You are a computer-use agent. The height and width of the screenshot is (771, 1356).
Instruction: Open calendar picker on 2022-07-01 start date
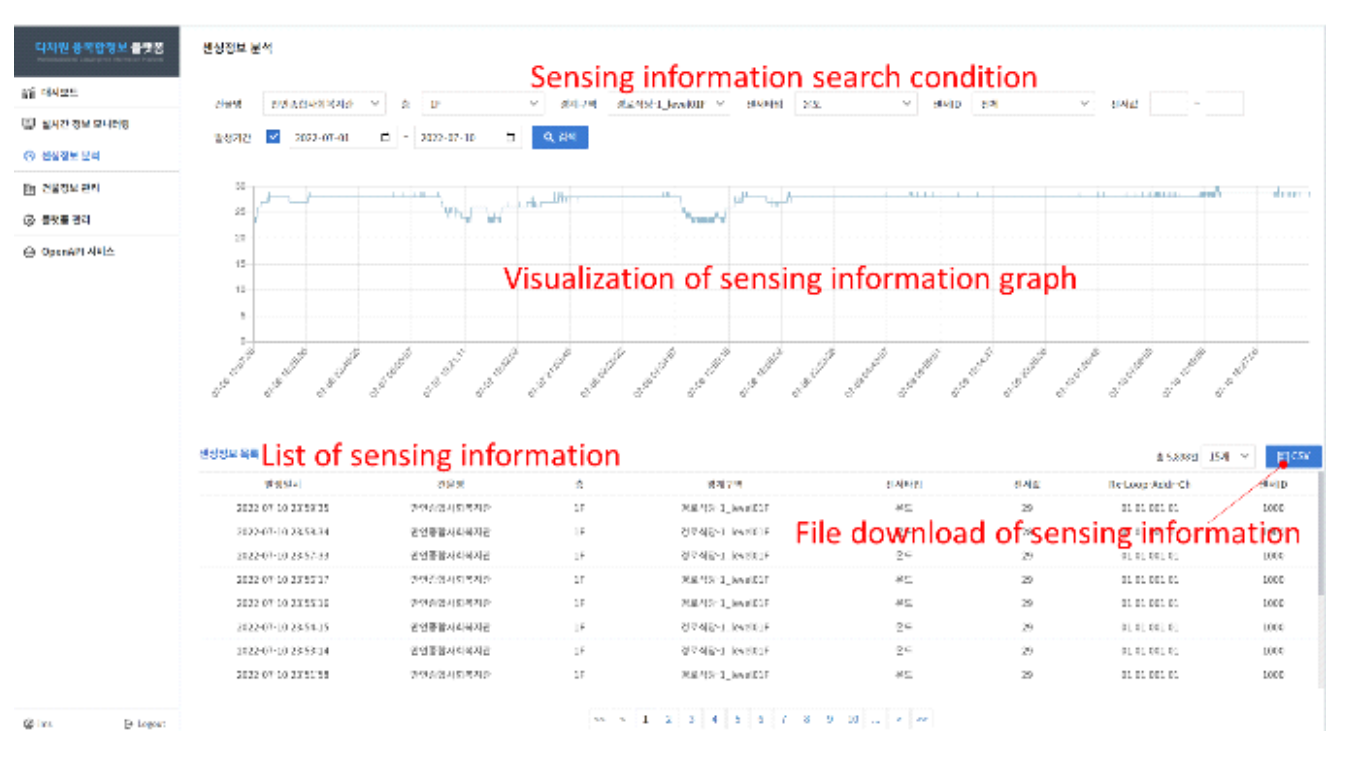tap(386, 137)
